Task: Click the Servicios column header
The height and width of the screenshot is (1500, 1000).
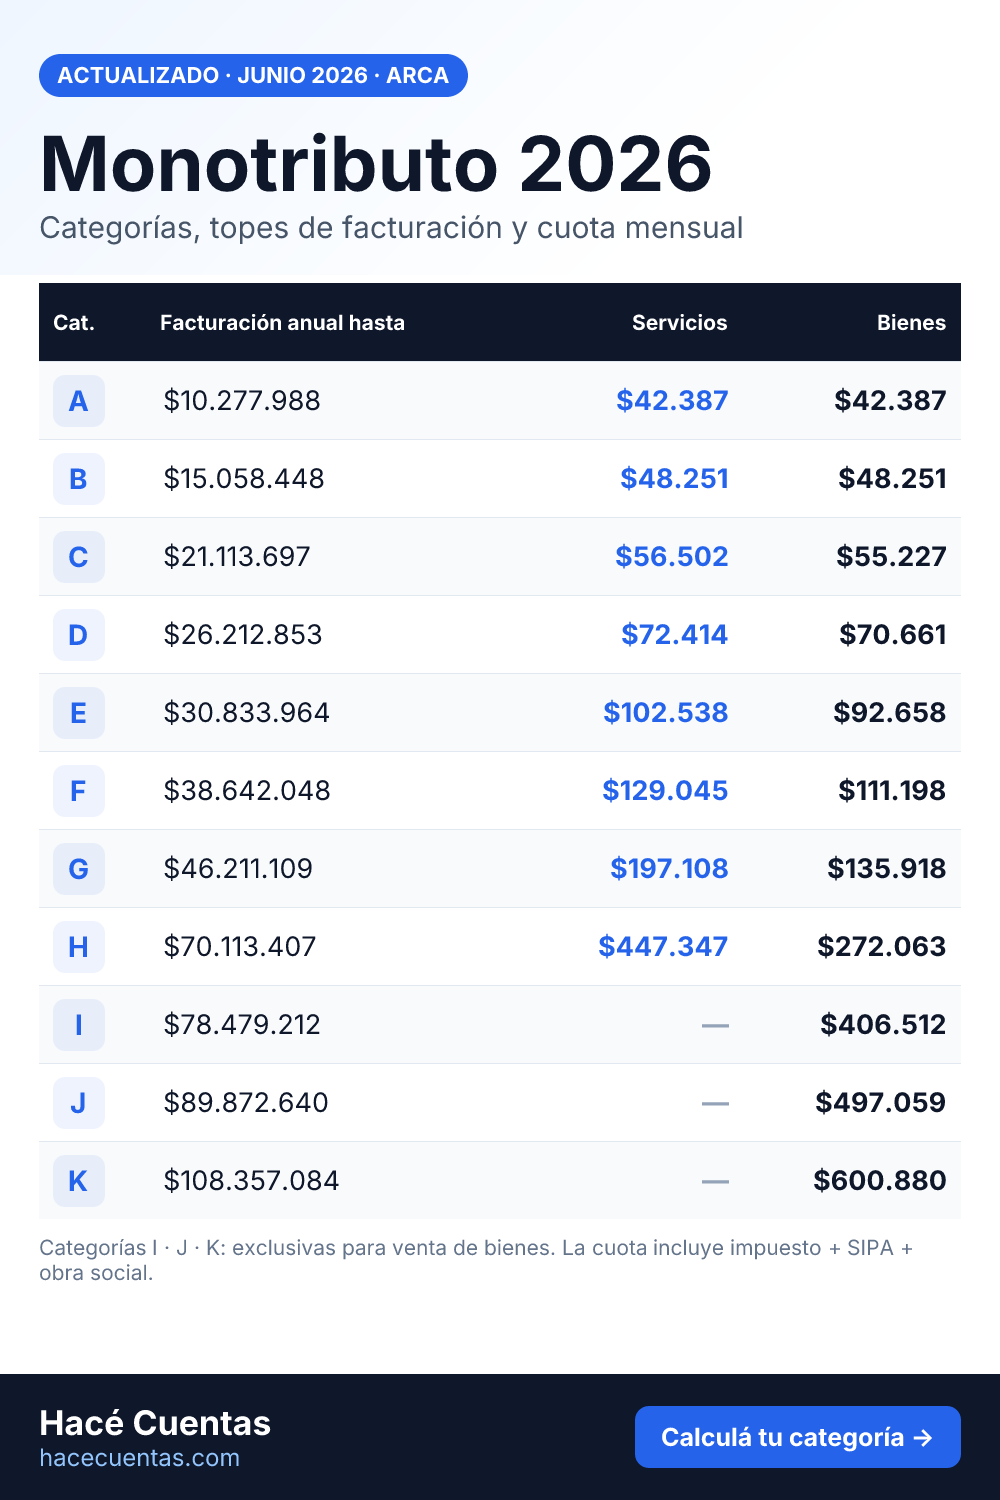Action: coord(680,323)
